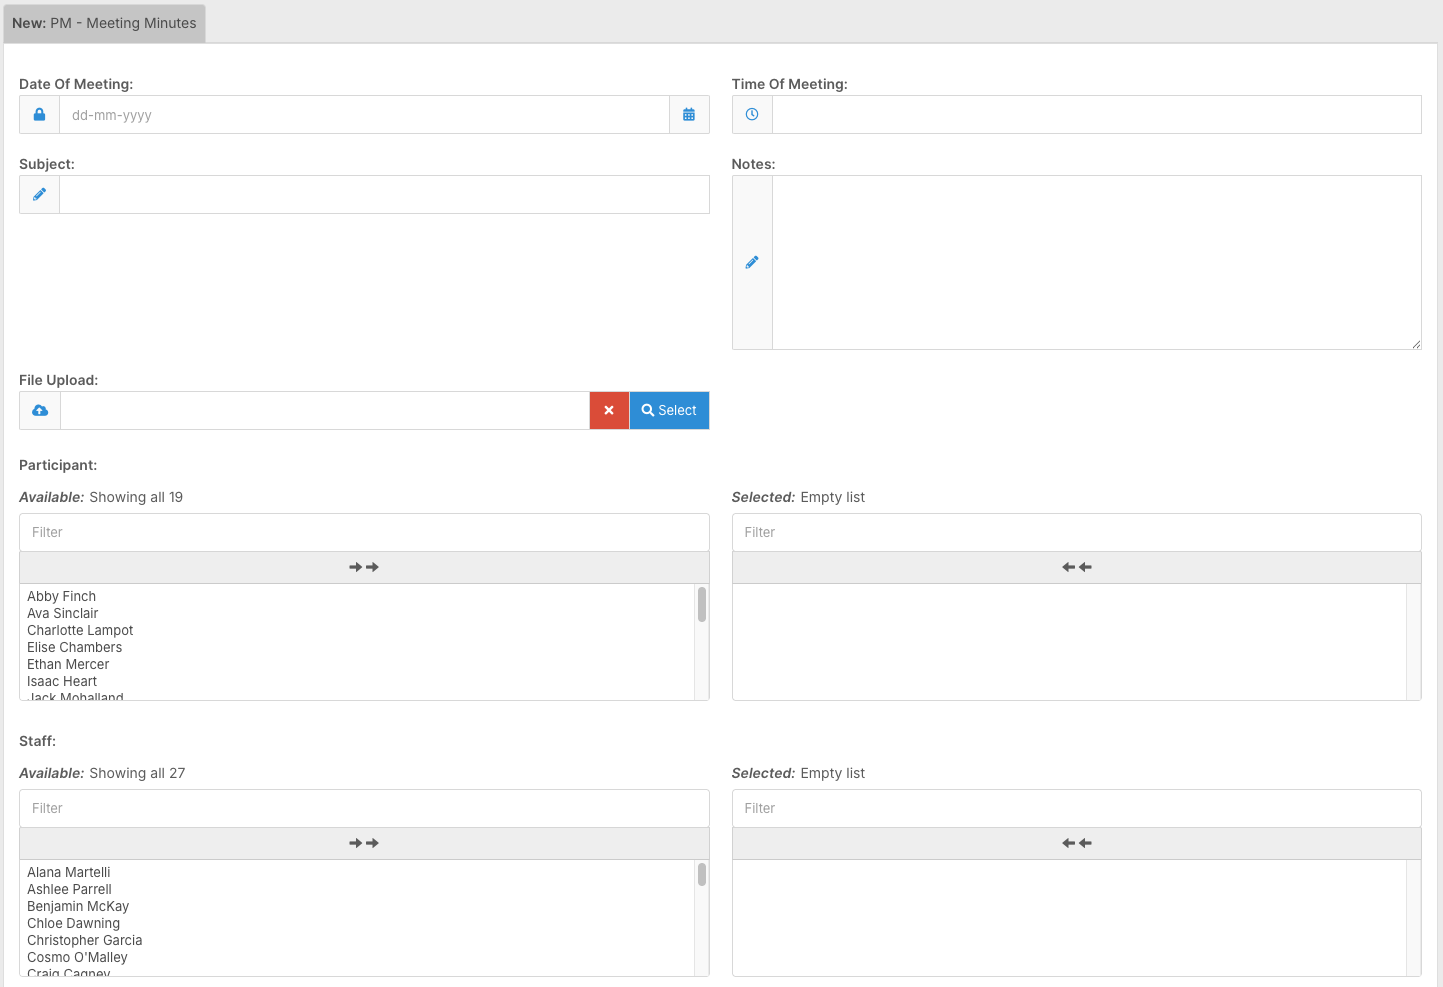Select staff member Christopher Garcia
The height and width of the screenshot is (987, 1443).
tap(85, 941)
